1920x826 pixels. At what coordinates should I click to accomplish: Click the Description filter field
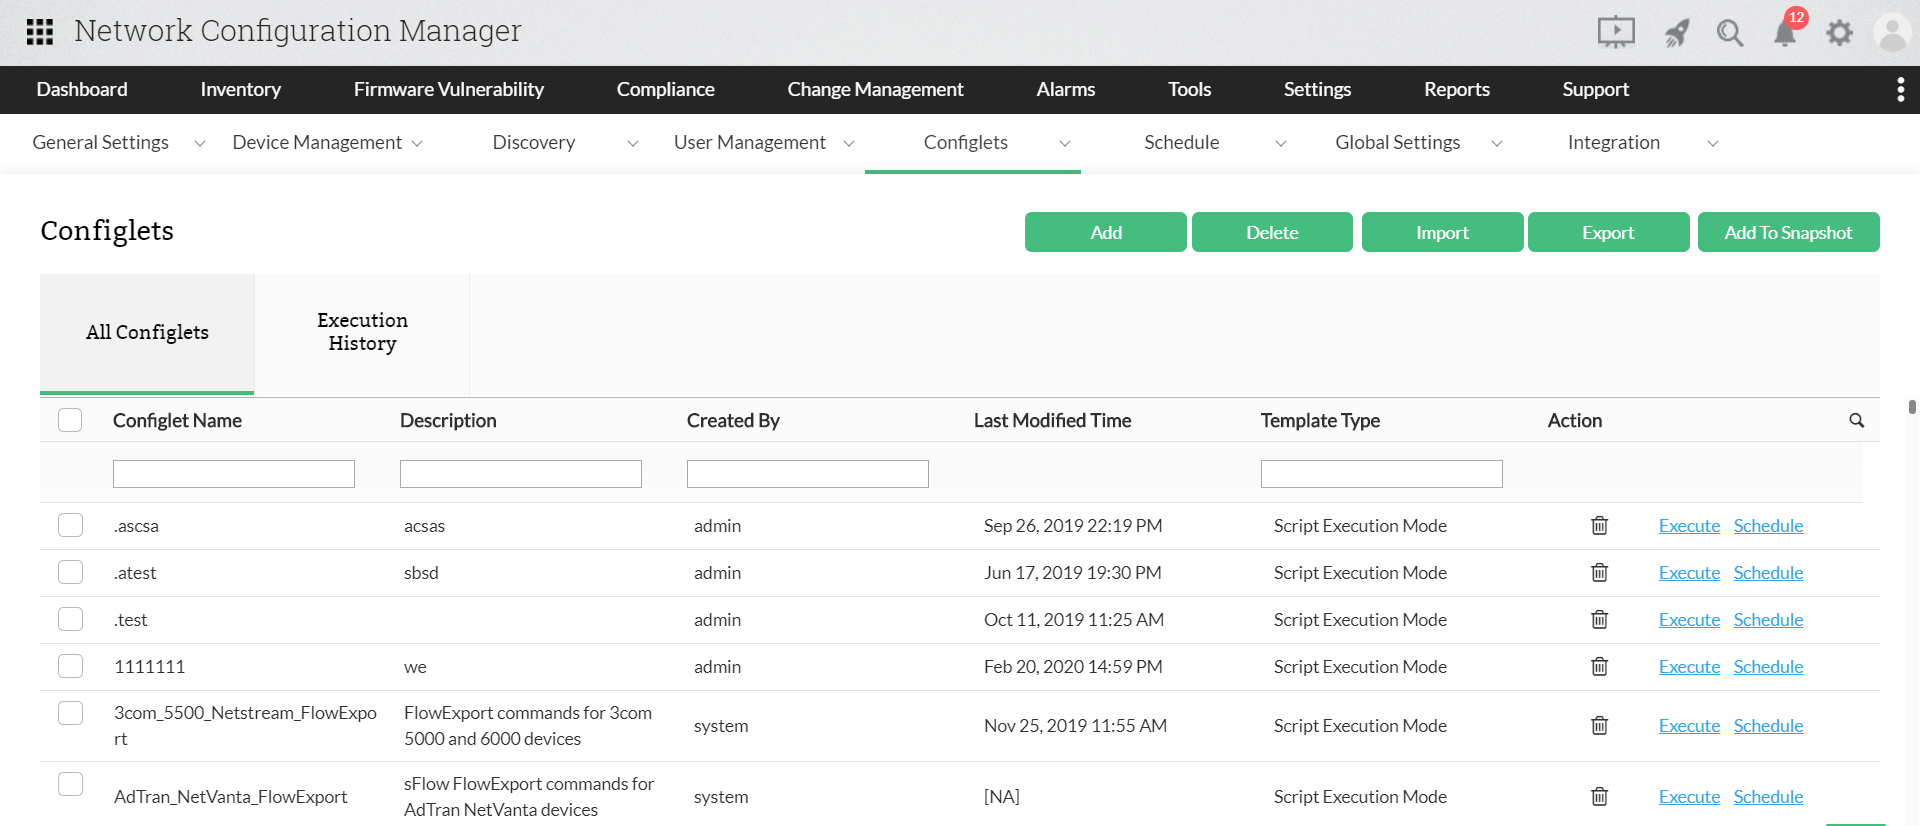[x=521, y=474]
